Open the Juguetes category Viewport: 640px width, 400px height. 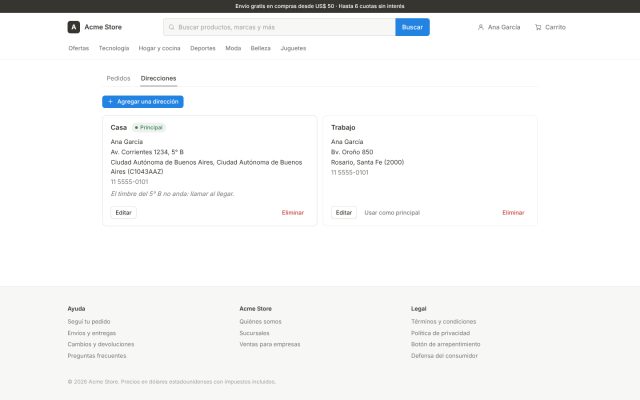[x=293, y=48]
